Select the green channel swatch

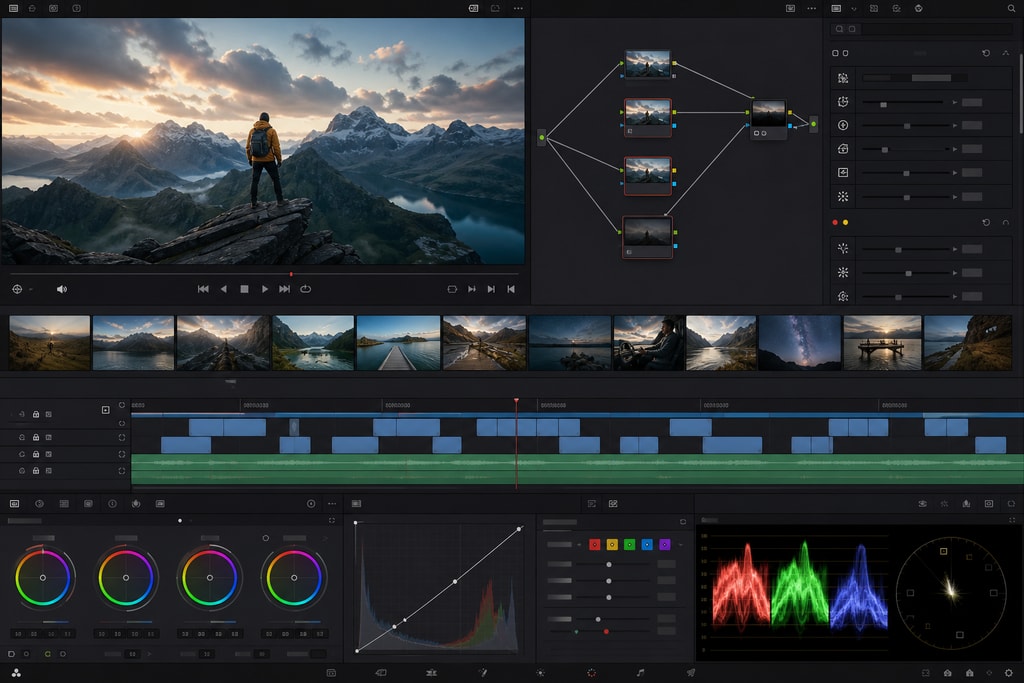click(630, 545)
